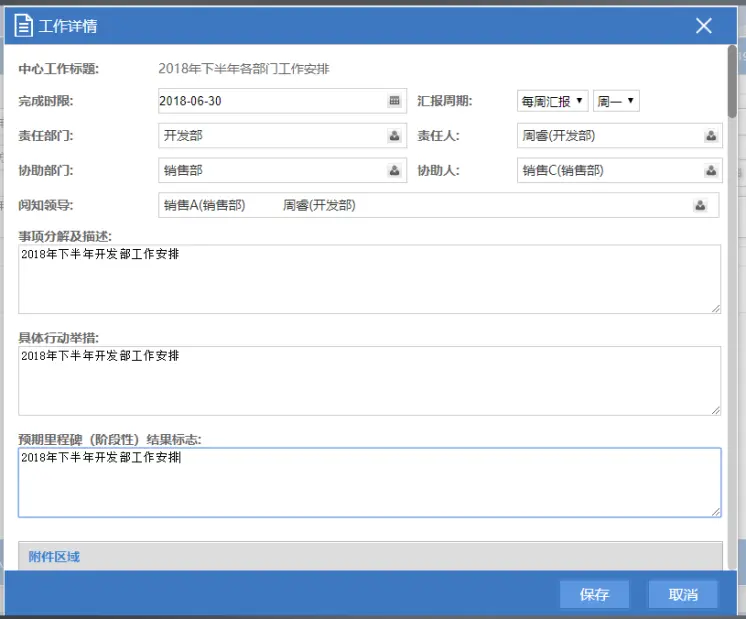Expand the 每周汇报 dropdown
The width and height of the screenshot is (746, 619).
(x=552, y=101)
